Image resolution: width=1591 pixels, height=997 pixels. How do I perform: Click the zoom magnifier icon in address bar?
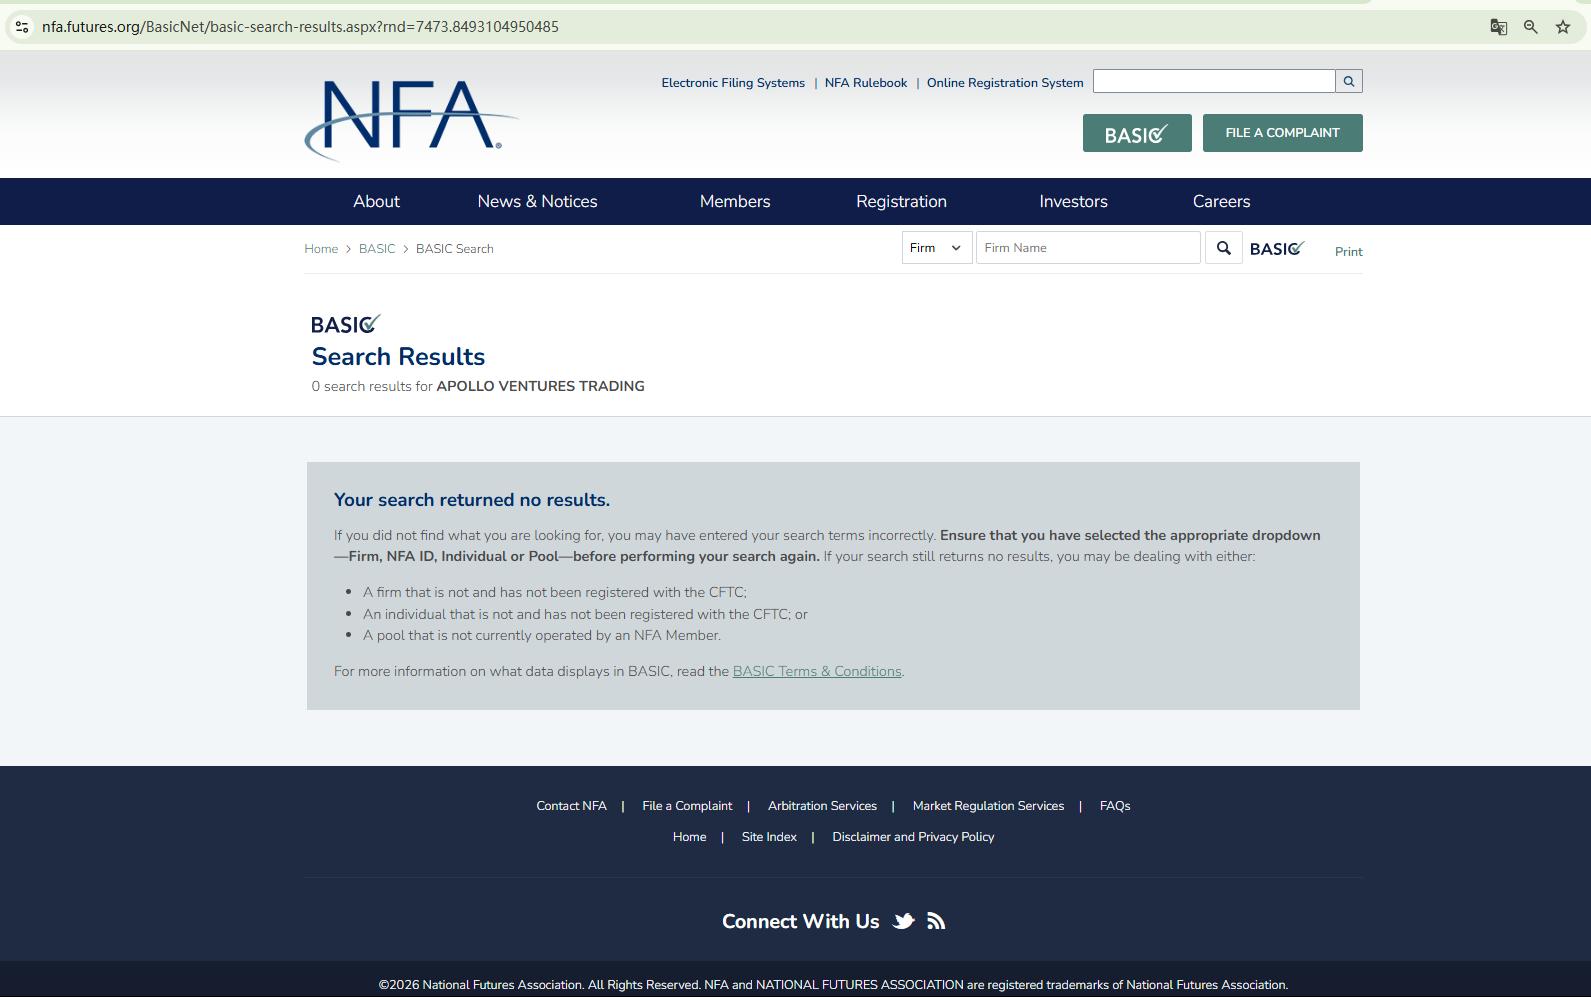(1530, 27)
